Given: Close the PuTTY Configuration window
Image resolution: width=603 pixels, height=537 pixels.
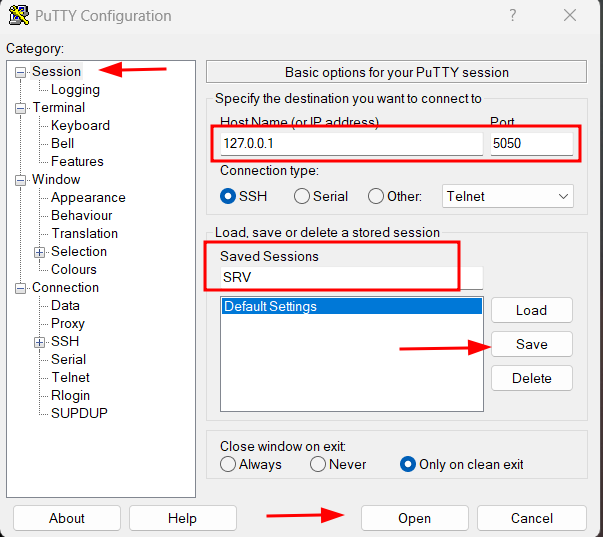Looking at the screenshot, I should tap(570, 16).
